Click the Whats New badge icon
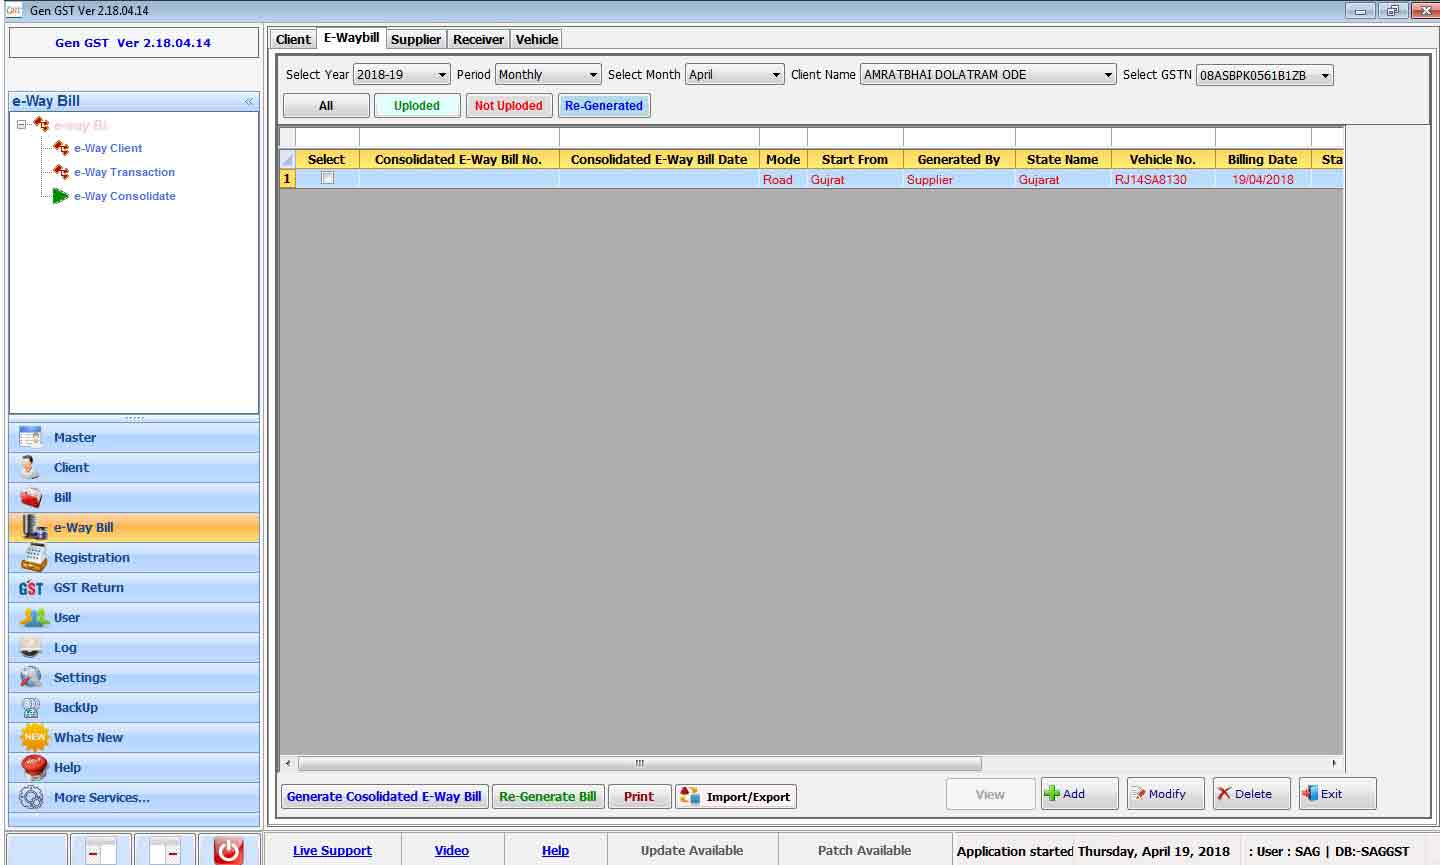The width and height of the screenshot is (1440, 865). [34, 737]
